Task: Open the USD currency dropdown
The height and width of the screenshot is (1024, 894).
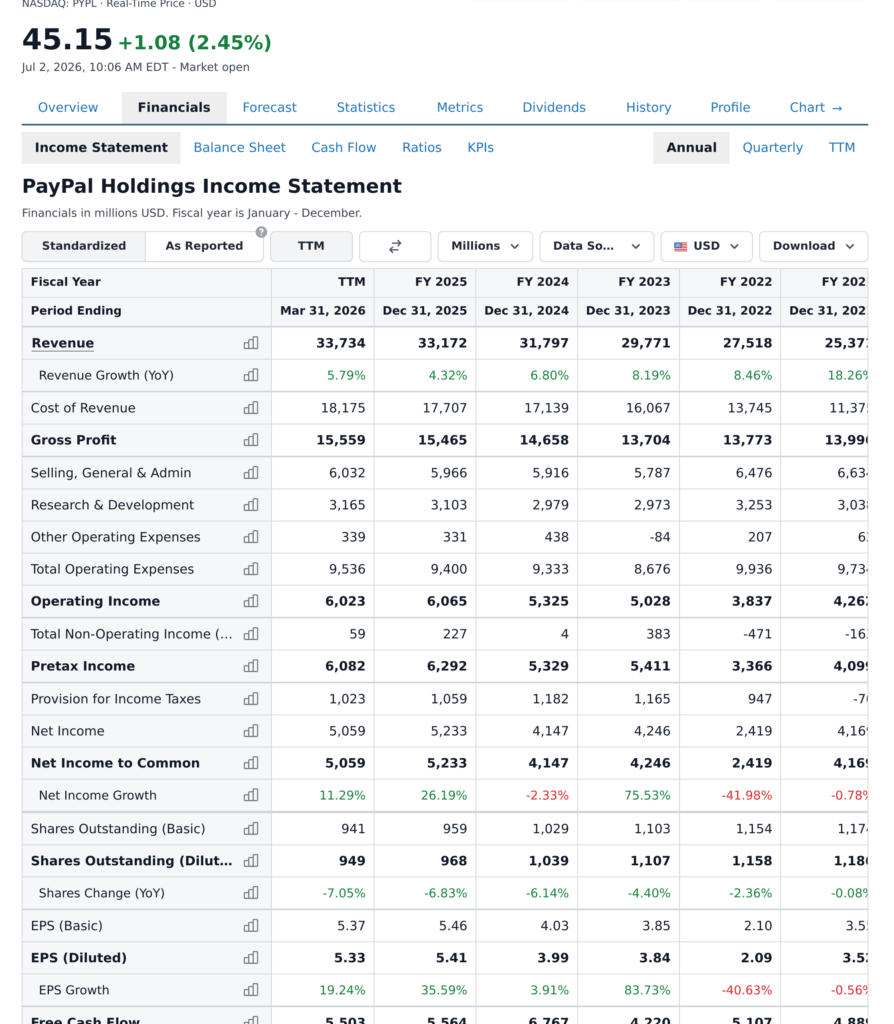Action: pos(707,246)
